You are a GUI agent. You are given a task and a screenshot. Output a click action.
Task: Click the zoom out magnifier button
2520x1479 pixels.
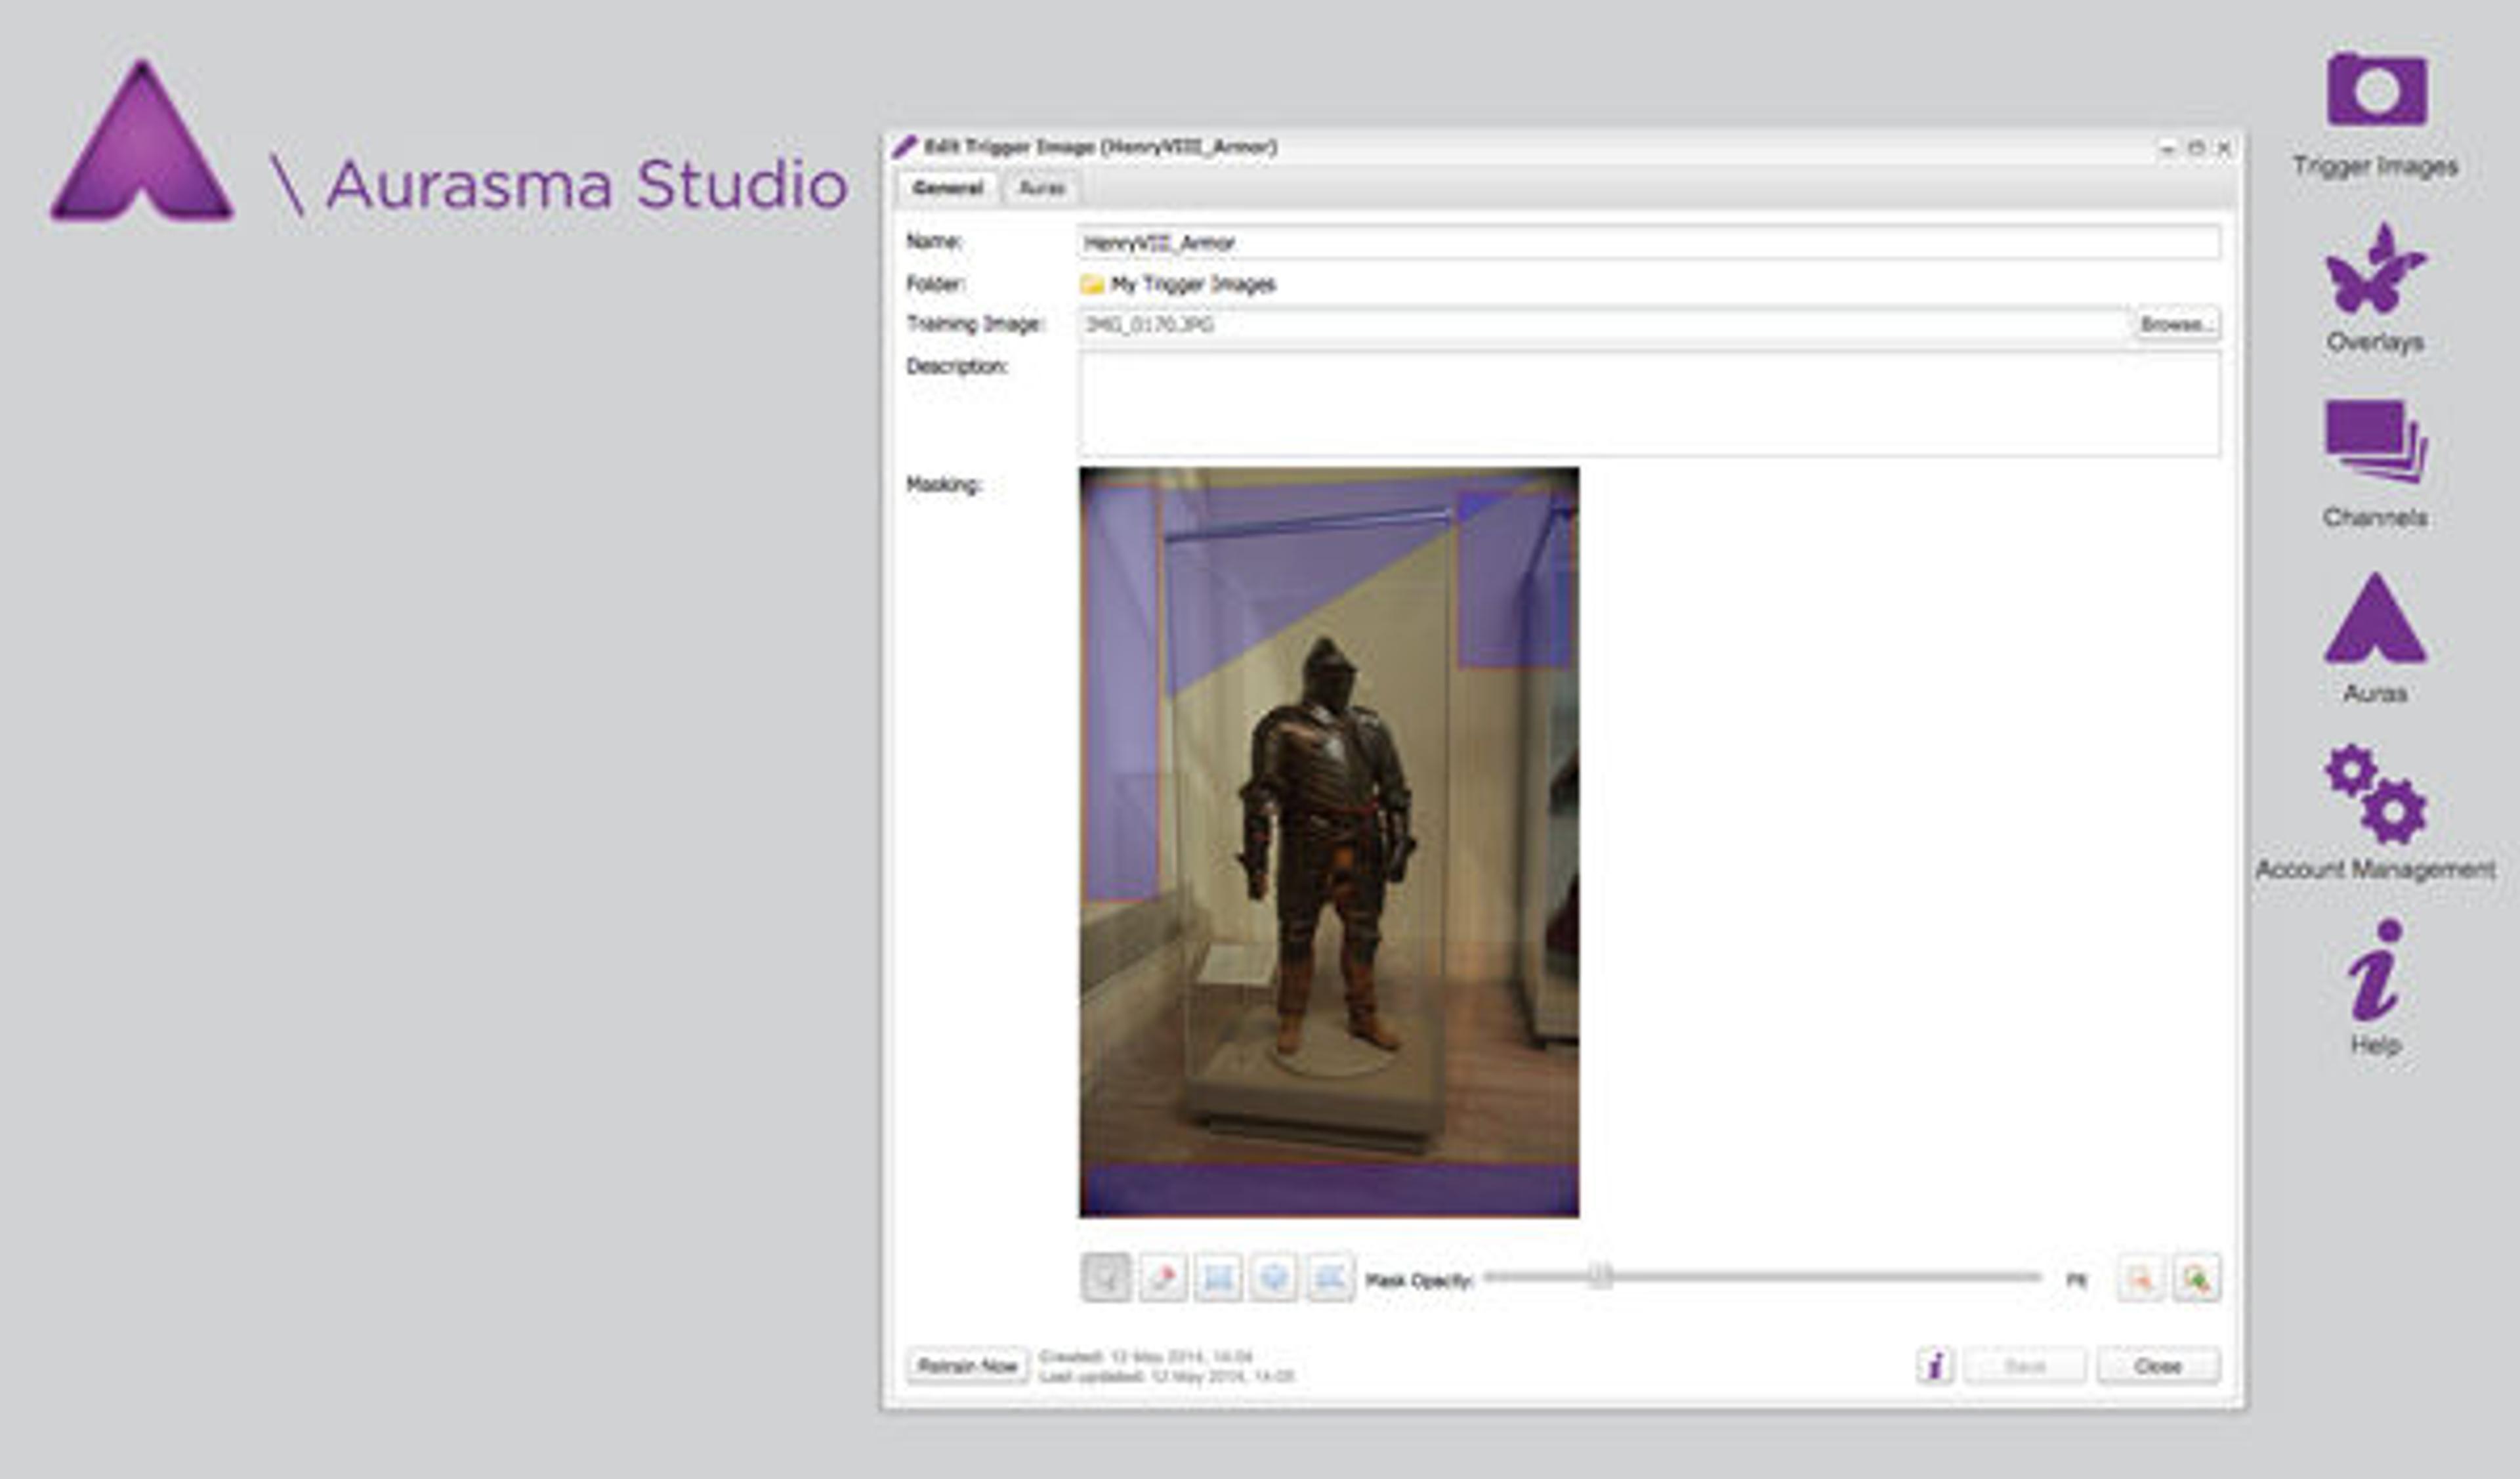pyautogui.click(x=2140, y=1278)
